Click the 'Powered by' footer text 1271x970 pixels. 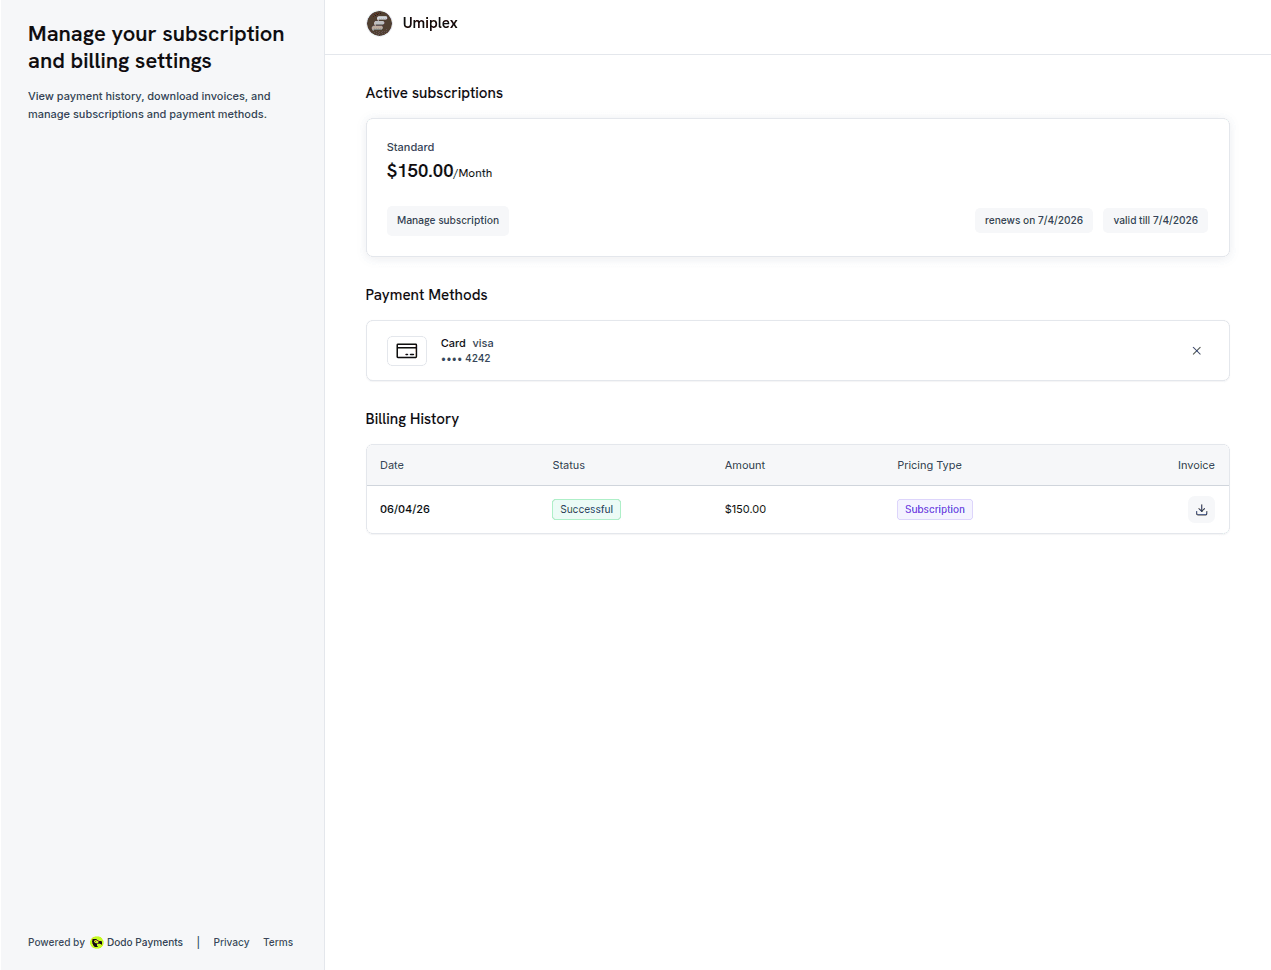(56, 942)
